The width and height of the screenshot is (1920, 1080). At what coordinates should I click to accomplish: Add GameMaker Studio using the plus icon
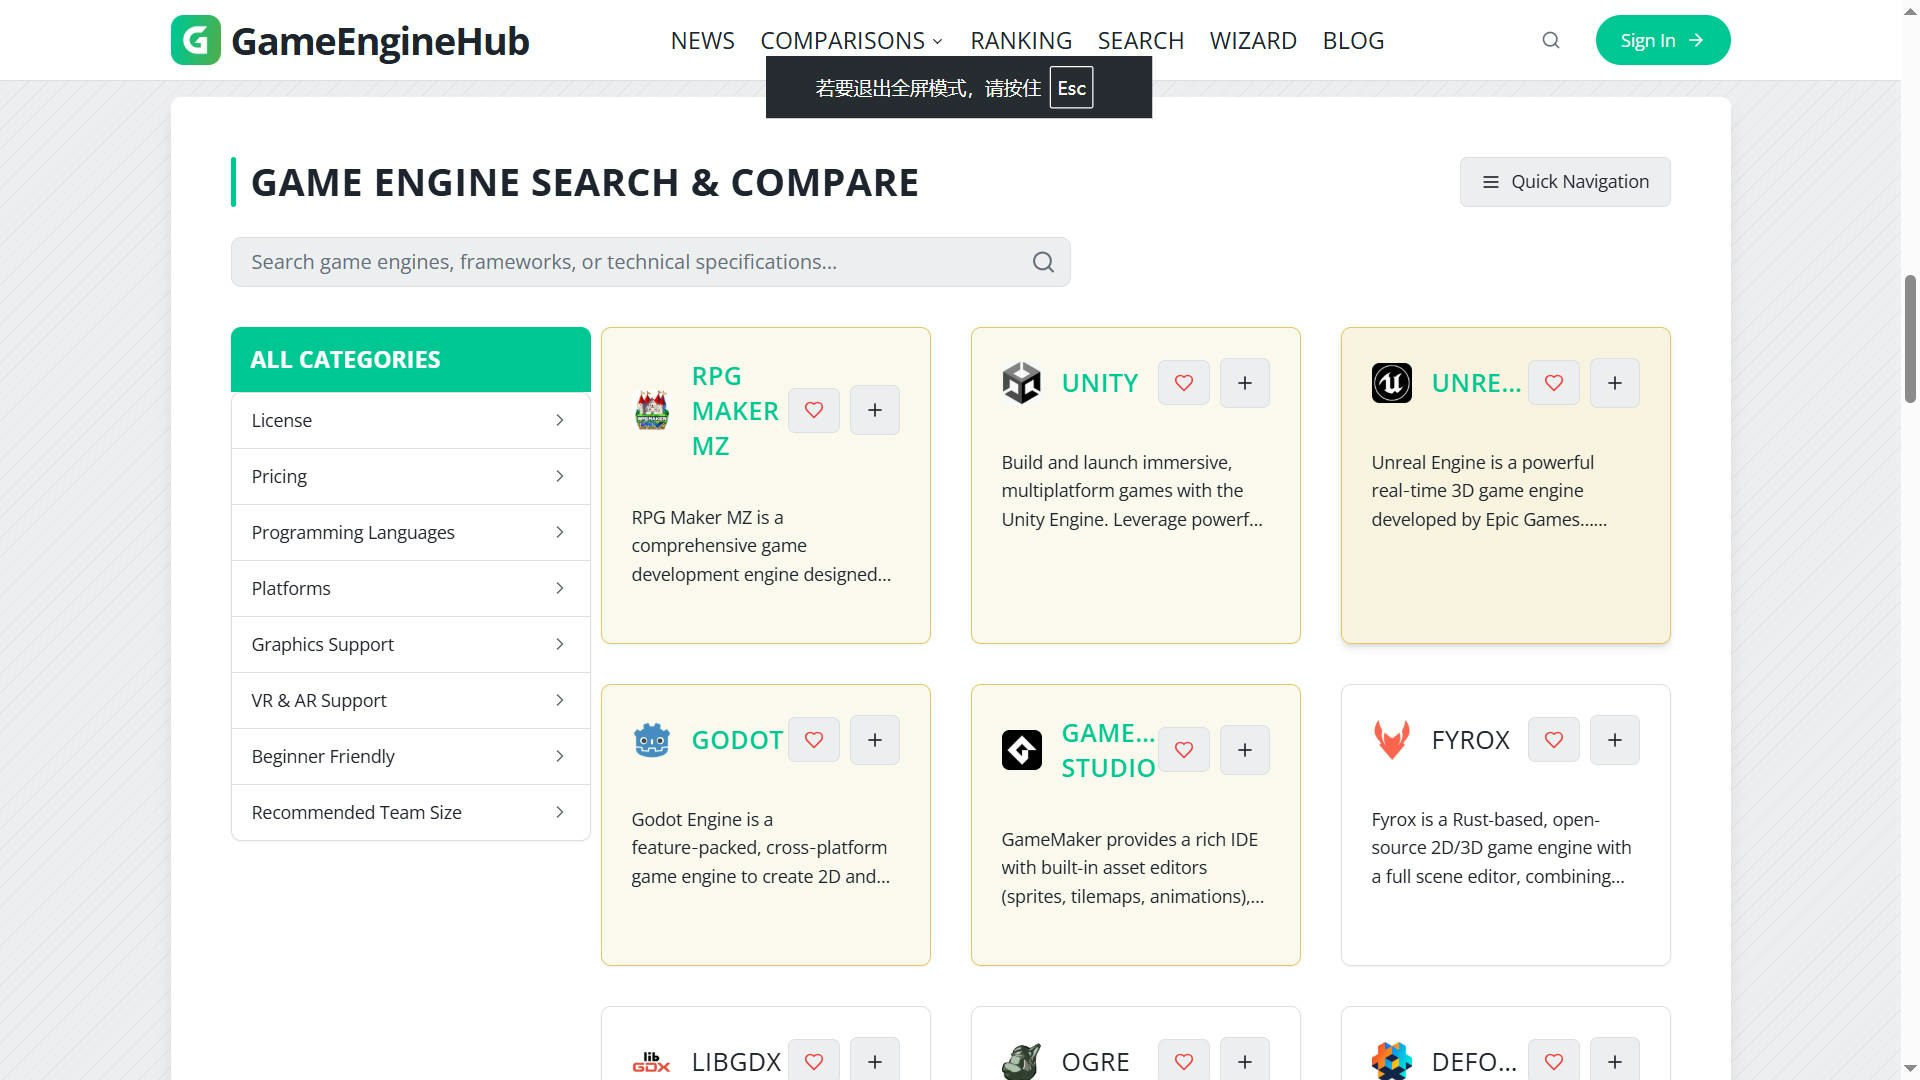(1244, 749)
